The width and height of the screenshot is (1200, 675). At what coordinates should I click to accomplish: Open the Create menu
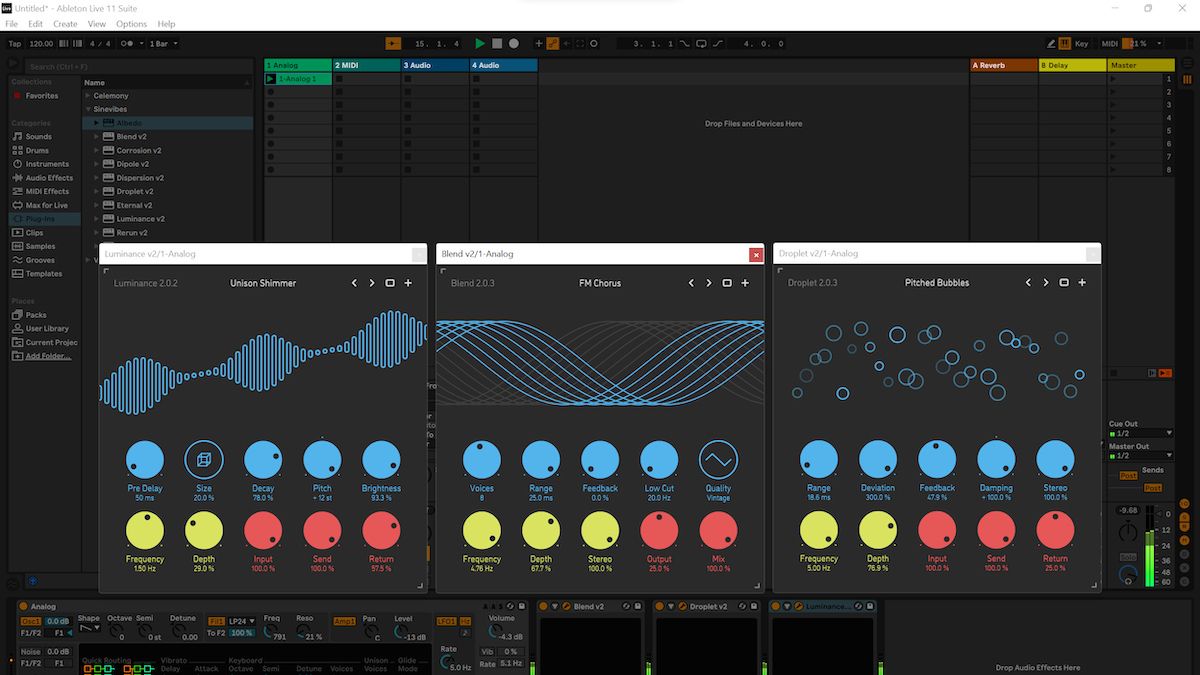click(x=65, y=23)
